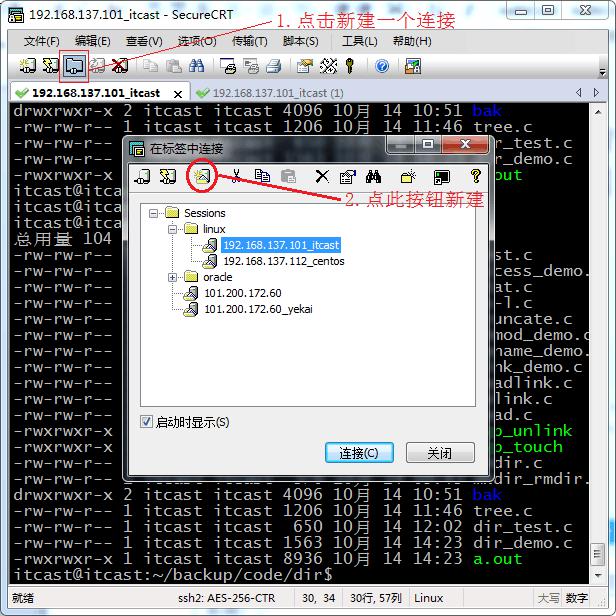The image size is (616, 616).
Task: Click the Print Selection icon in main toolbar
Action: [251, 66]
